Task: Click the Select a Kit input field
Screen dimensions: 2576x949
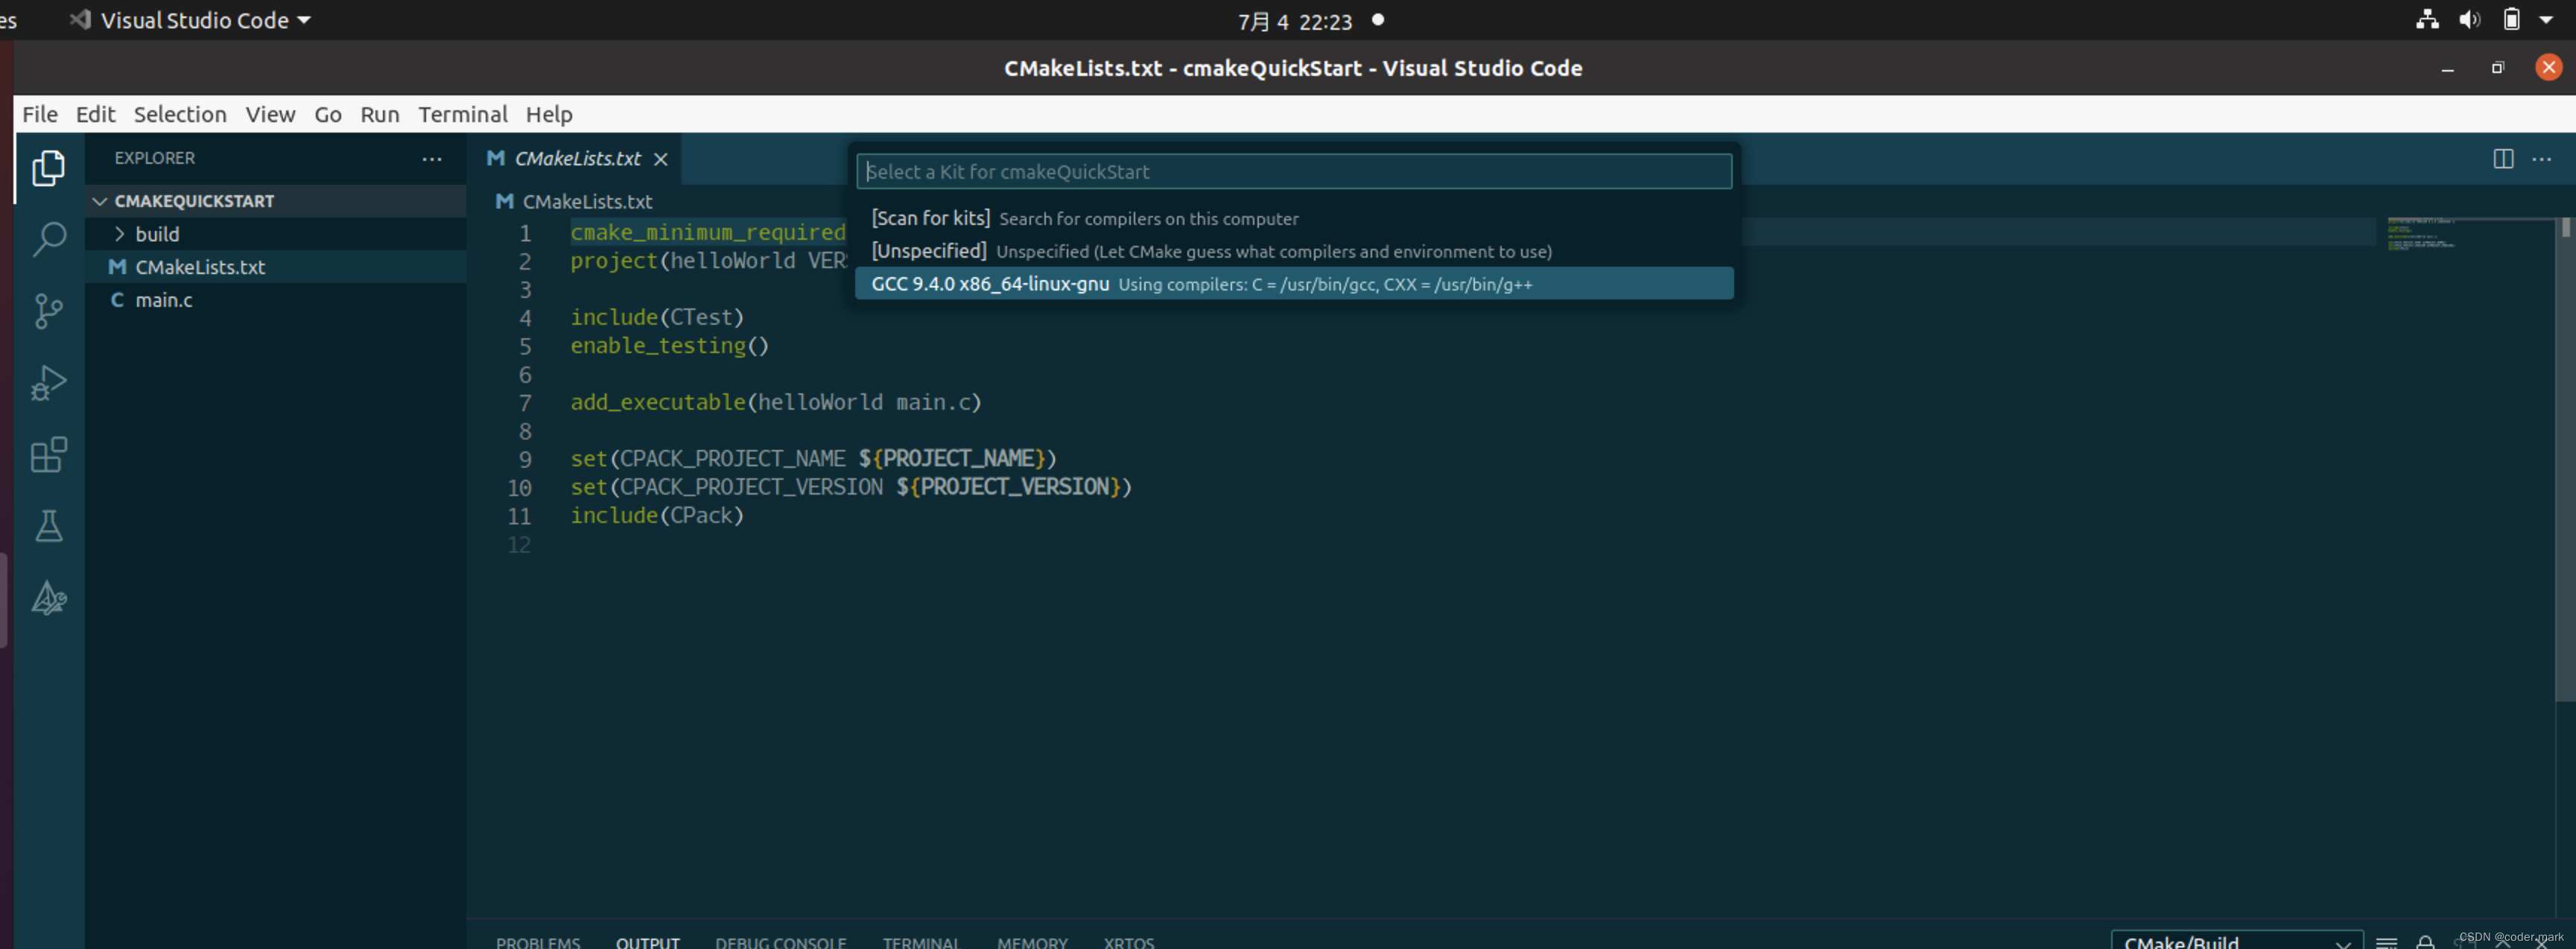Action: [1293, 171]
